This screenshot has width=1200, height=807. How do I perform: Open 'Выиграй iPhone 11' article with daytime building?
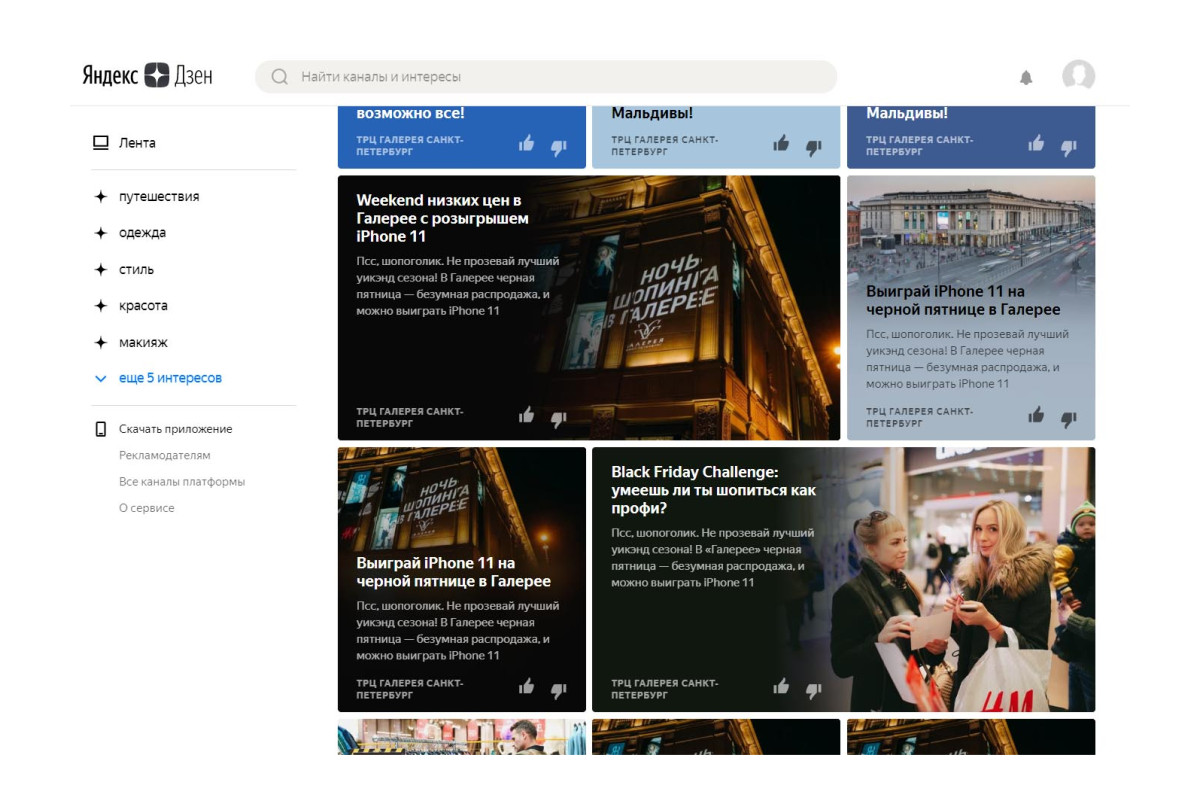971,308
